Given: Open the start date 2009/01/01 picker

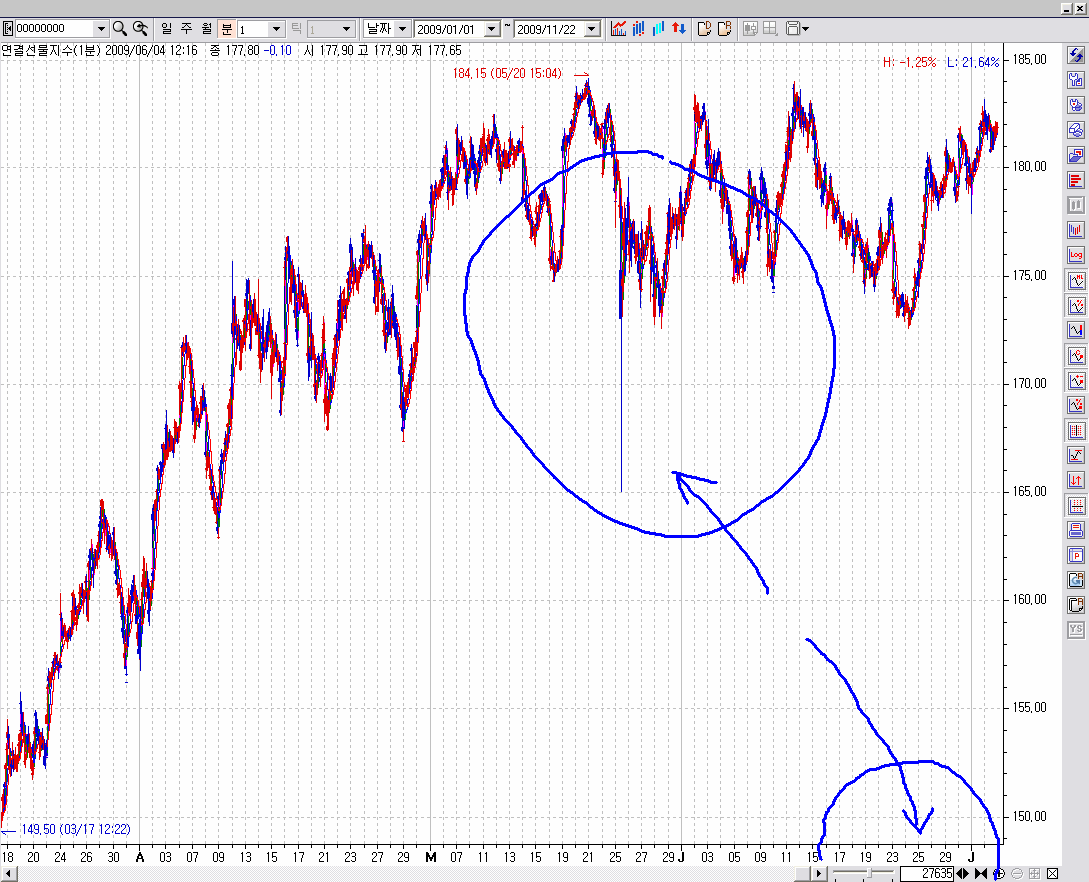Looking at the screenshot, I should (491, 29).
